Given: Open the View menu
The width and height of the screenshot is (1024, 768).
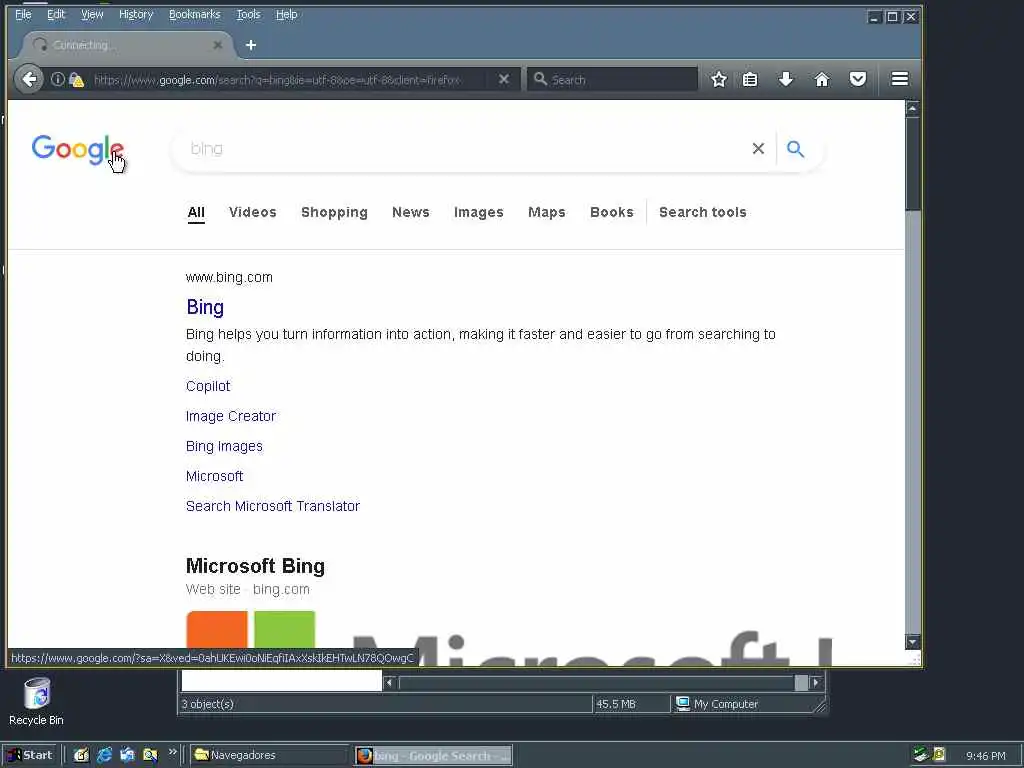Looking at the screenshot, I should click(92, 14).
